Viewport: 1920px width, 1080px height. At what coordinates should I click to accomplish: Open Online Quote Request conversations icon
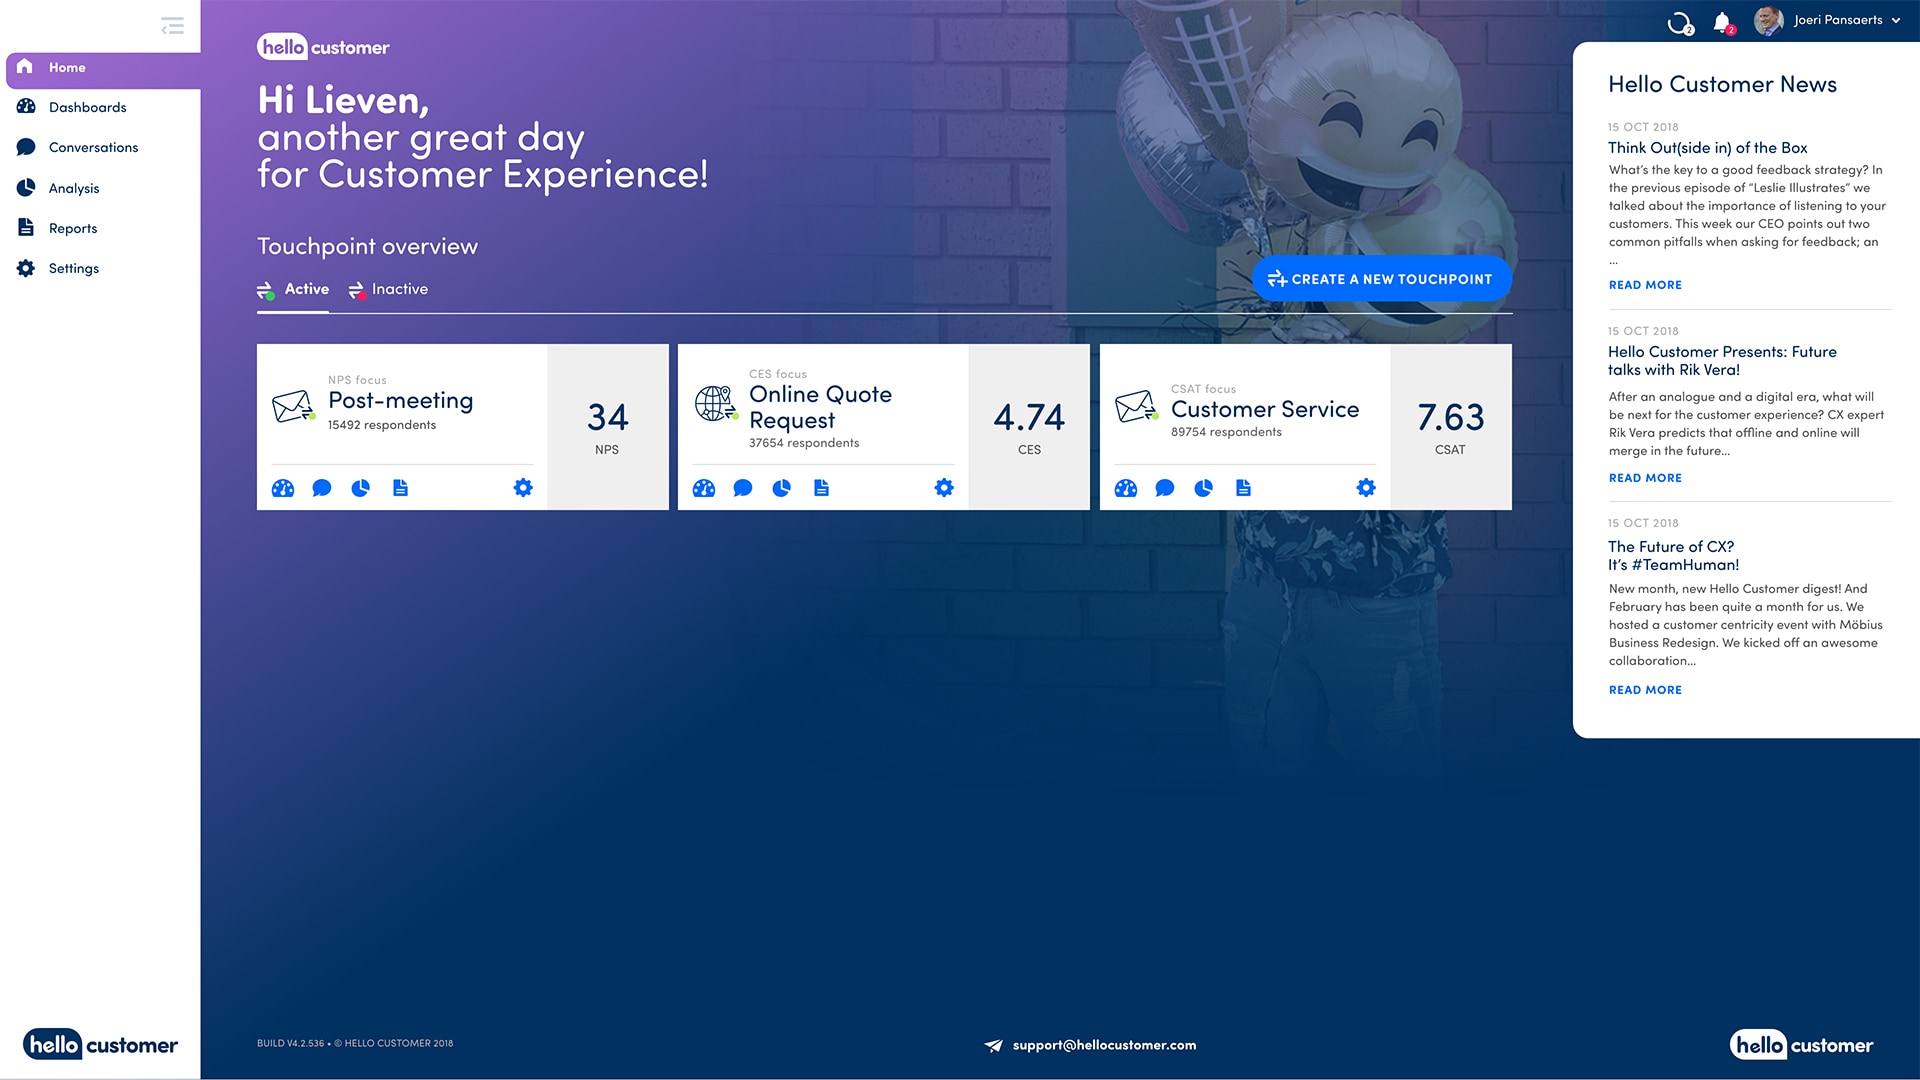click(743, 488)
